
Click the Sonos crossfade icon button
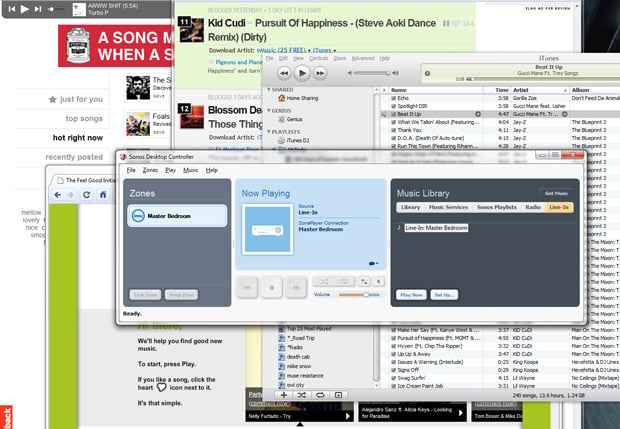coord(364,282)
